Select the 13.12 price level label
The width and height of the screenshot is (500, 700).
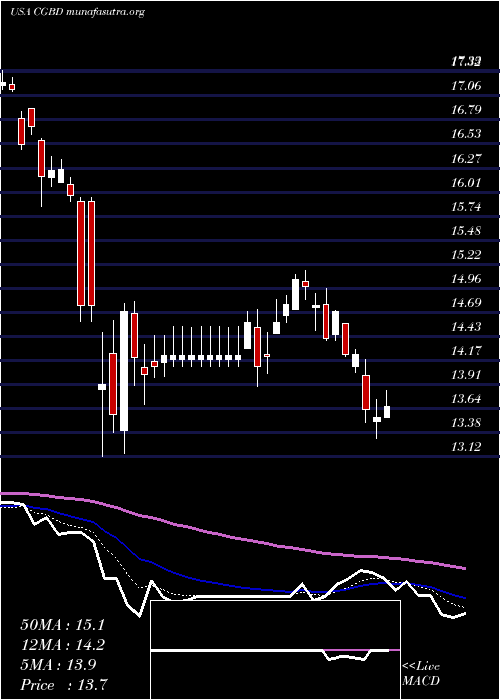click(466, 446)
